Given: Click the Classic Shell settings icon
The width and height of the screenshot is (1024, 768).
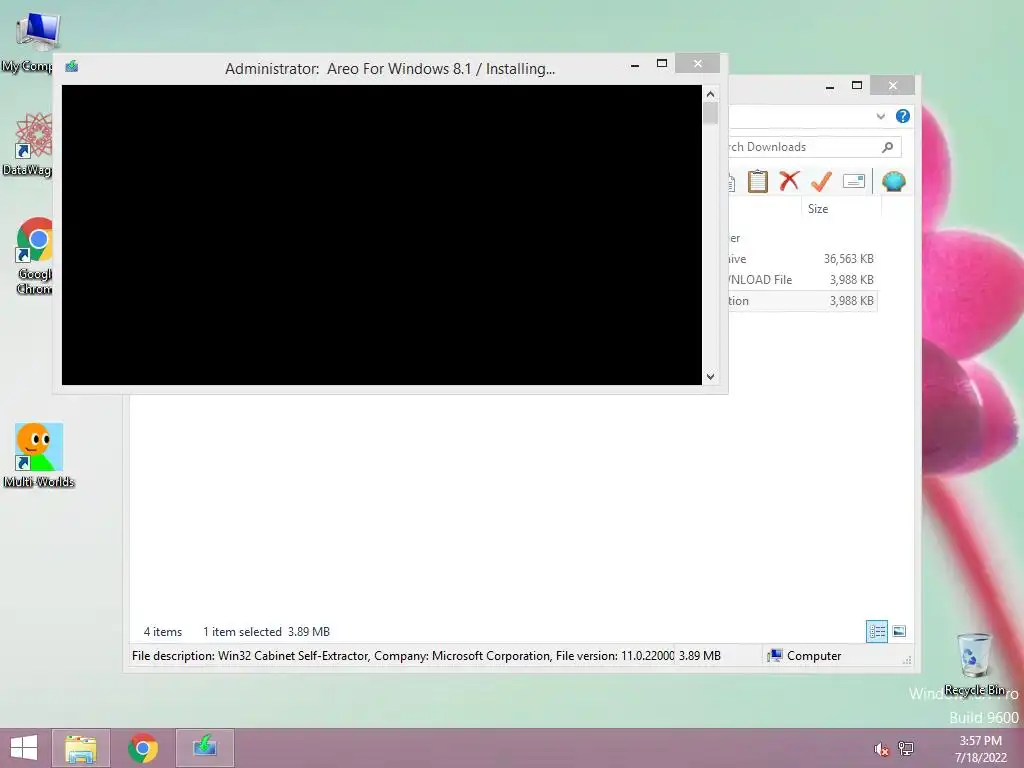Looking at the screenshot, I should pos(893,181).
